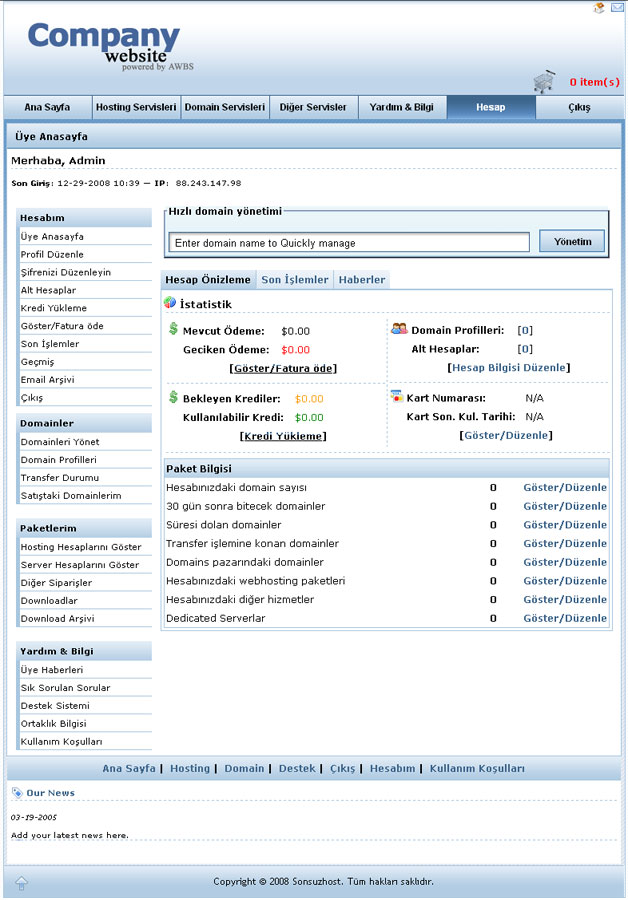Screen dimensions: 628x900
Task: Click the Domain Profilleri [0] count link
Action: tap(525, 331)
